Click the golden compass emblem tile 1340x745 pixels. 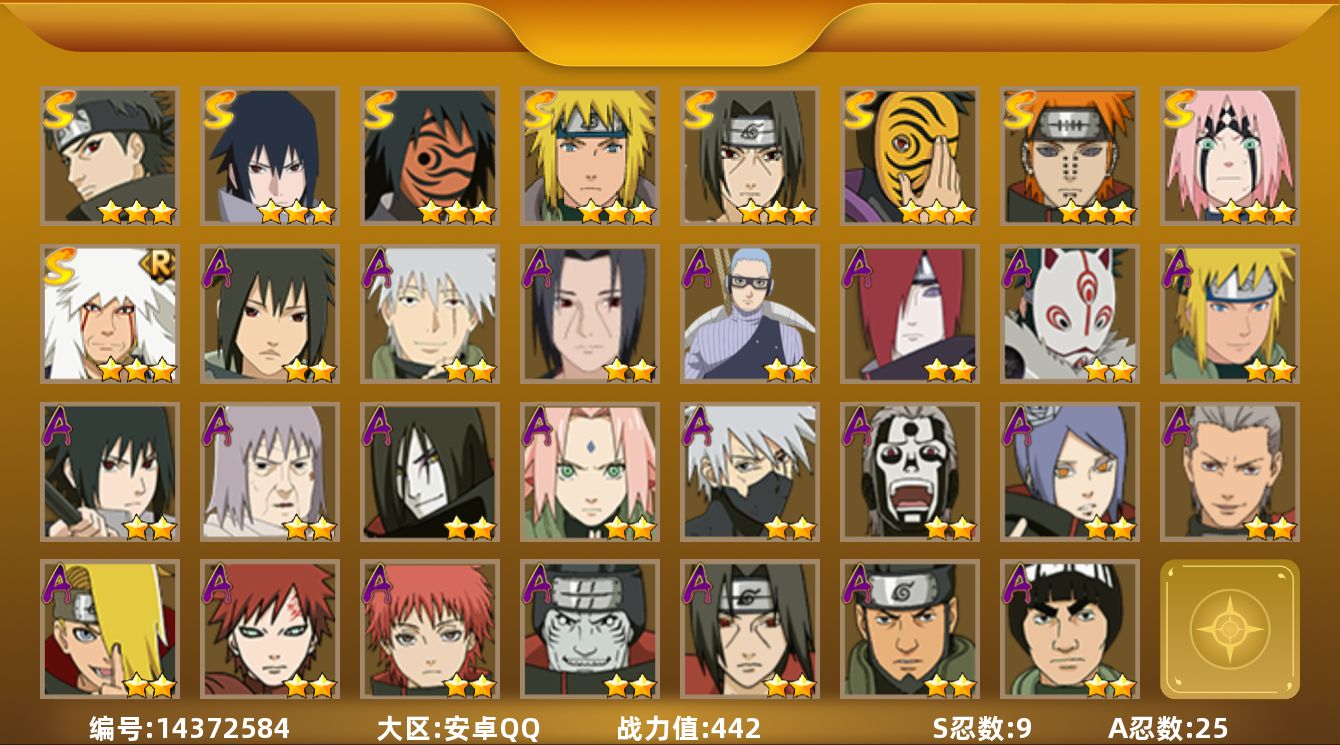pos(1230,629)
